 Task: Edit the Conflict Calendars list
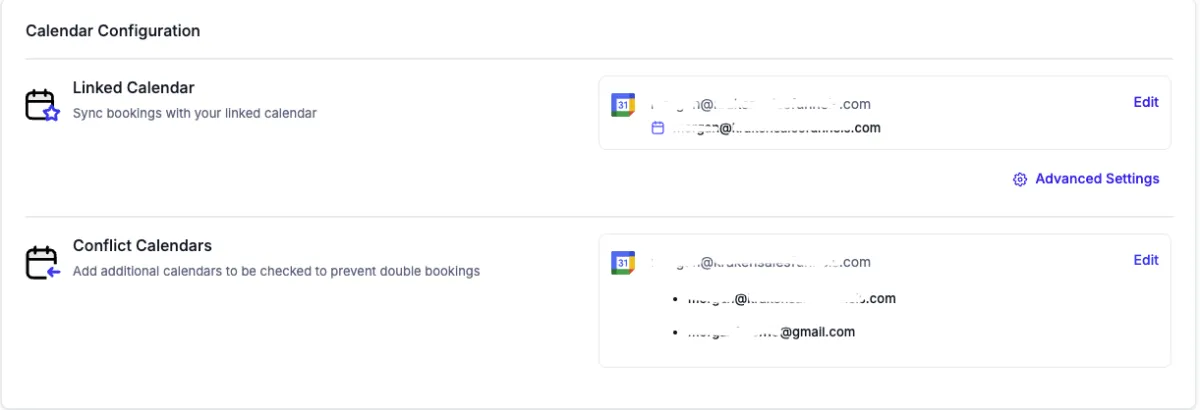click(1145, 260)
